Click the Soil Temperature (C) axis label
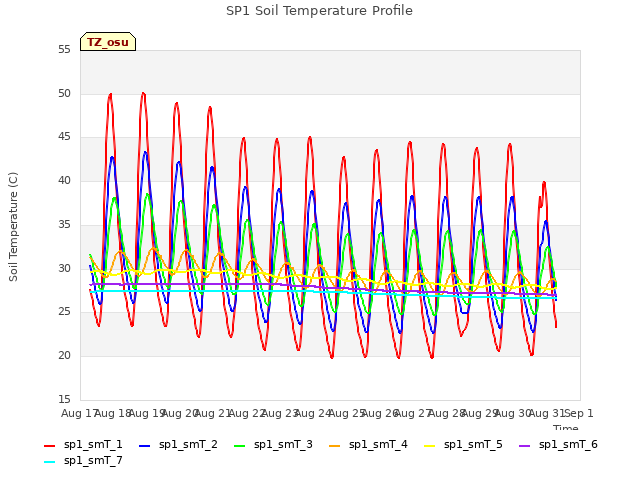640x480 pixels. 13,227
